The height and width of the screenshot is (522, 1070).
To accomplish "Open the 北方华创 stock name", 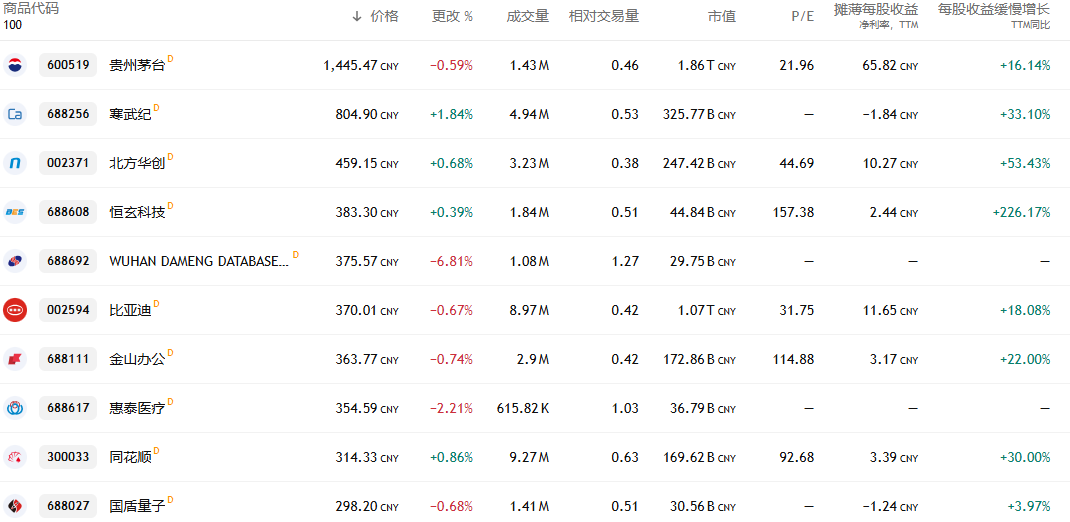I will pyautogui.click(x=137, y=164).
